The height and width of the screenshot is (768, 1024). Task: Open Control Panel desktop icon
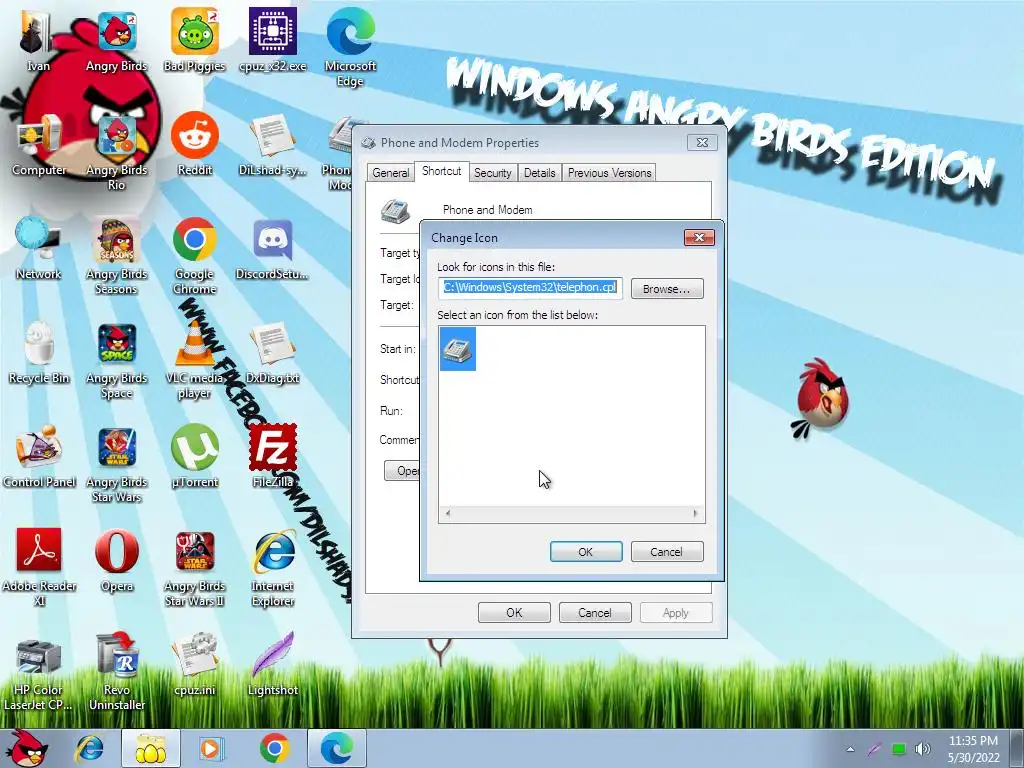pos(39,456)
